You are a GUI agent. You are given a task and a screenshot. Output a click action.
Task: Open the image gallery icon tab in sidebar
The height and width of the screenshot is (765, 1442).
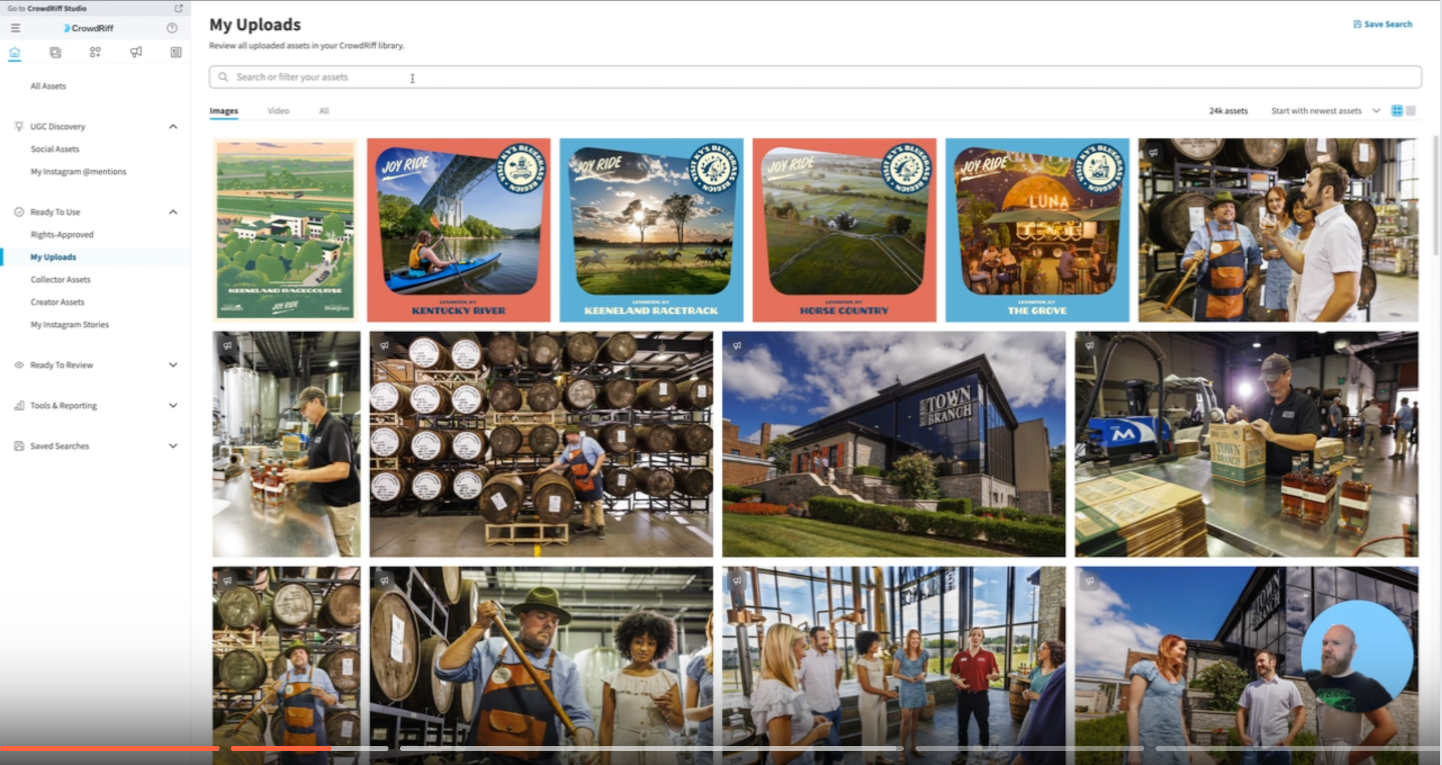click(55, 52)
